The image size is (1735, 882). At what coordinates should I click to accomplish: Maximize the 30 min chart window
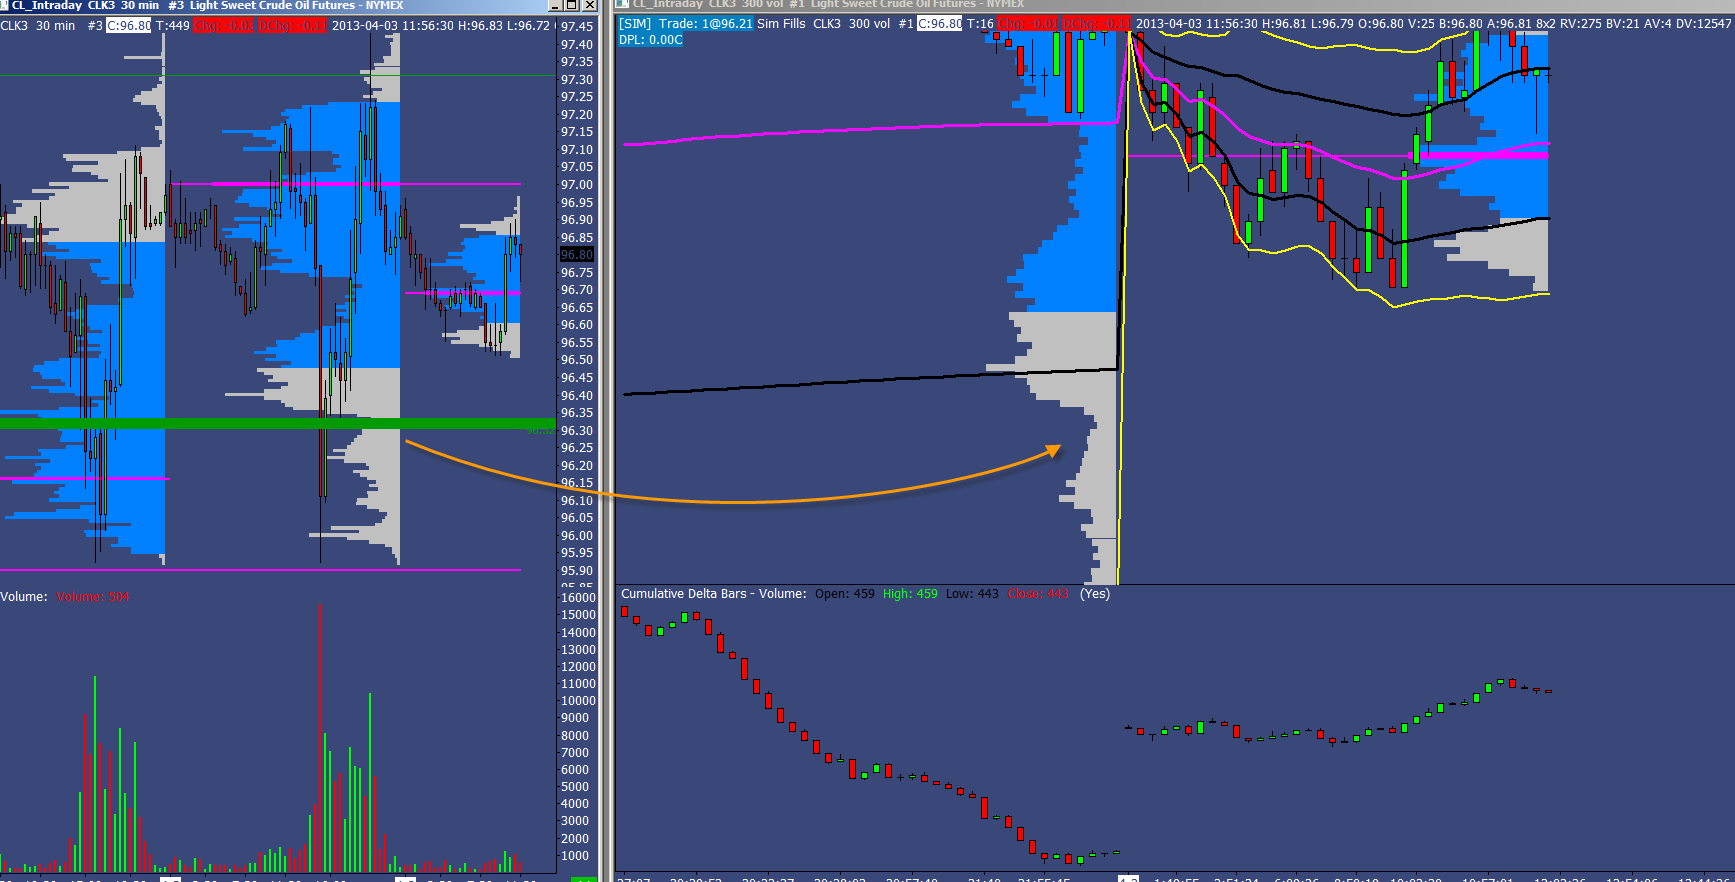point(573,5)
